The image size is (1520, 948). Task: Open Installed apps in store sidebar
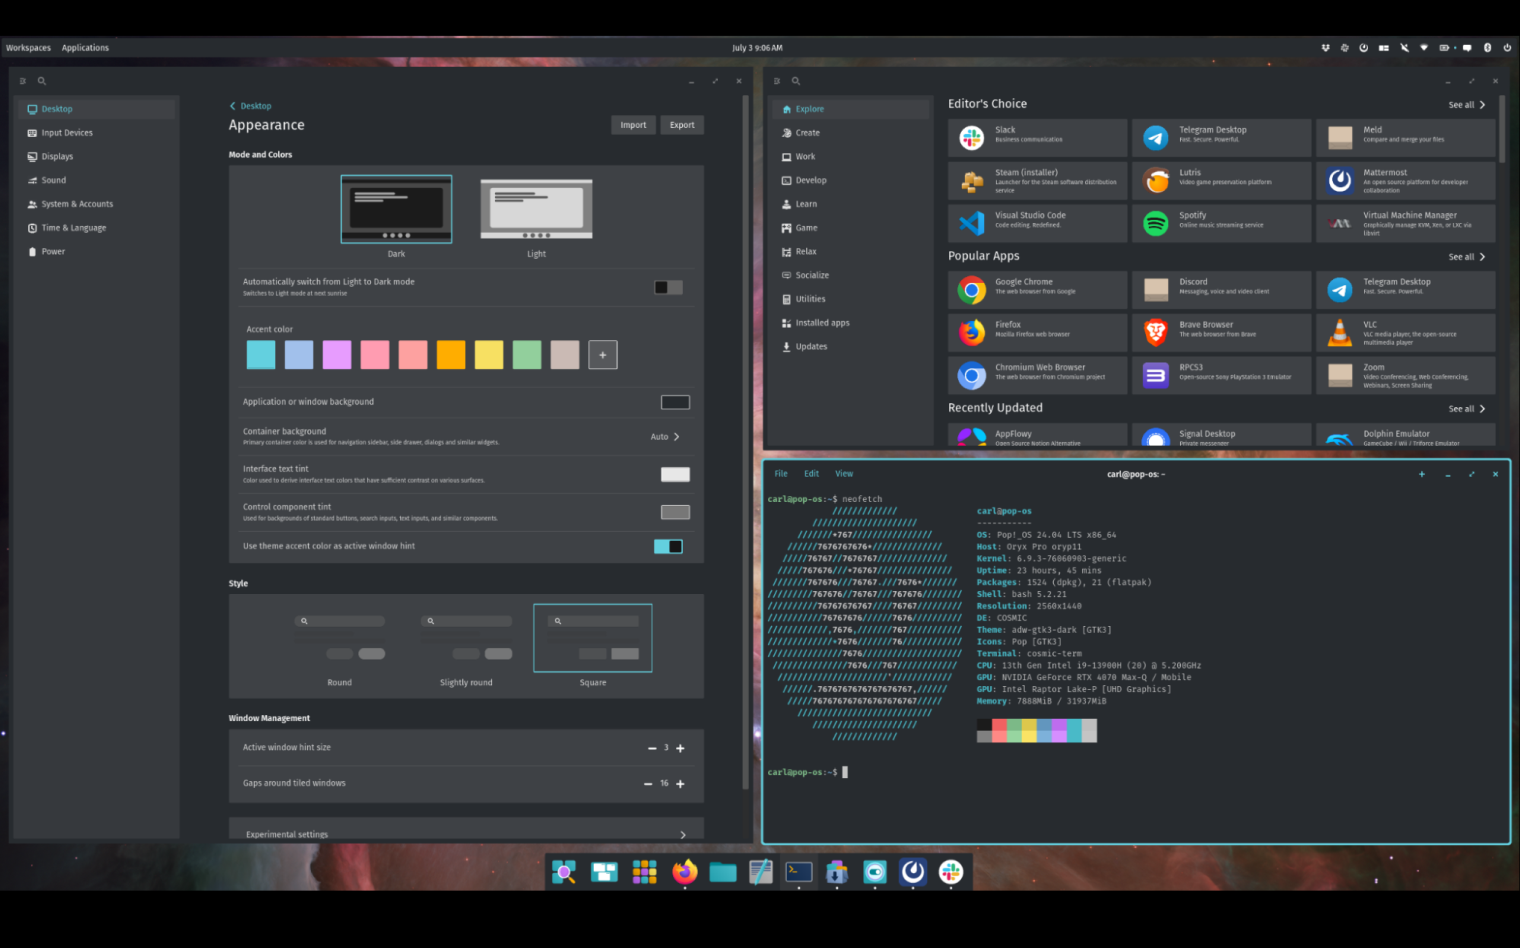pos(822,323)
